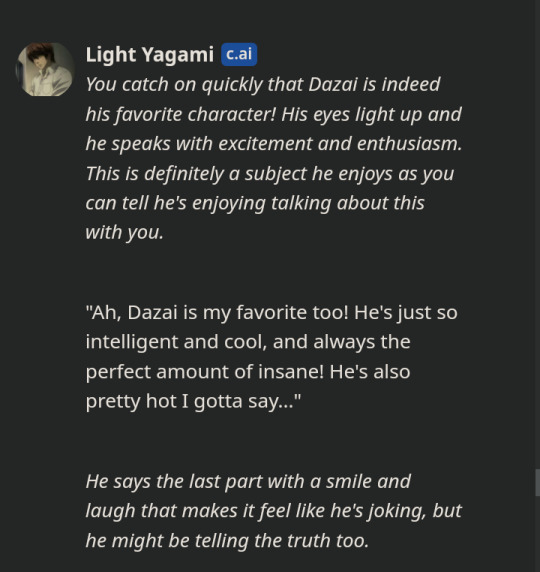Click the line 'intelligent and cool'
The width and height of the screenshot is (540, 572).
click(248, 342)
